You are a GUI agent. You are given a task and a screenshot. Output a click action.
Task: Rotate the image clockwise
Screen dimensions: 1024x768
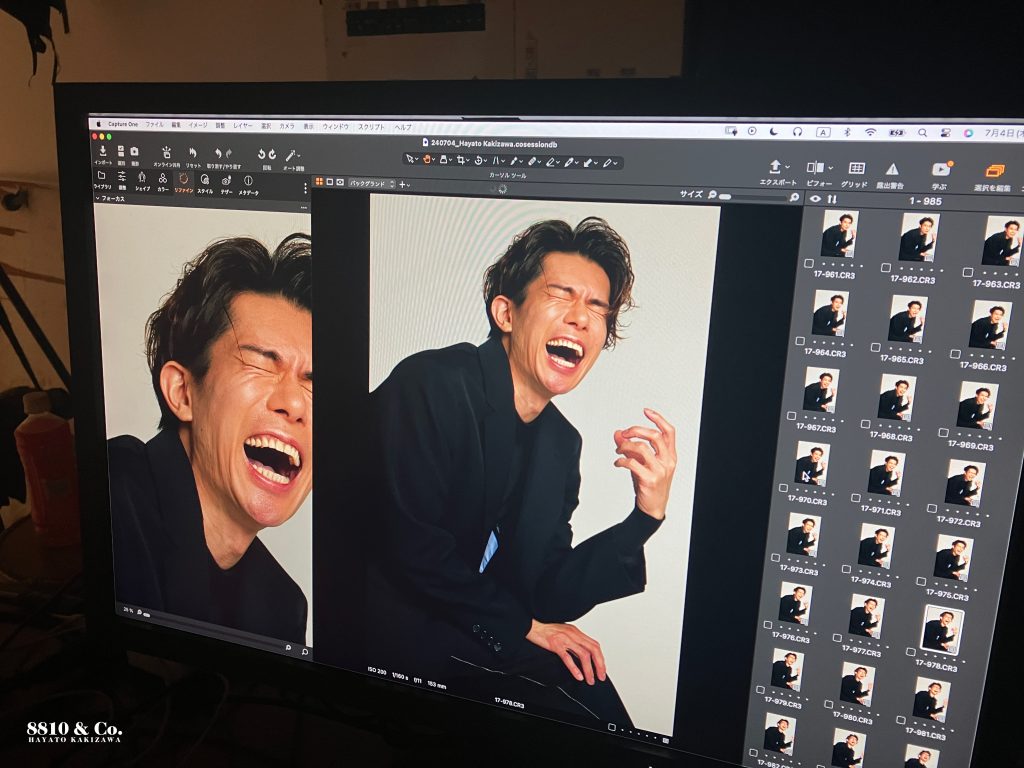pyautogui.click(x=272, y=155)
